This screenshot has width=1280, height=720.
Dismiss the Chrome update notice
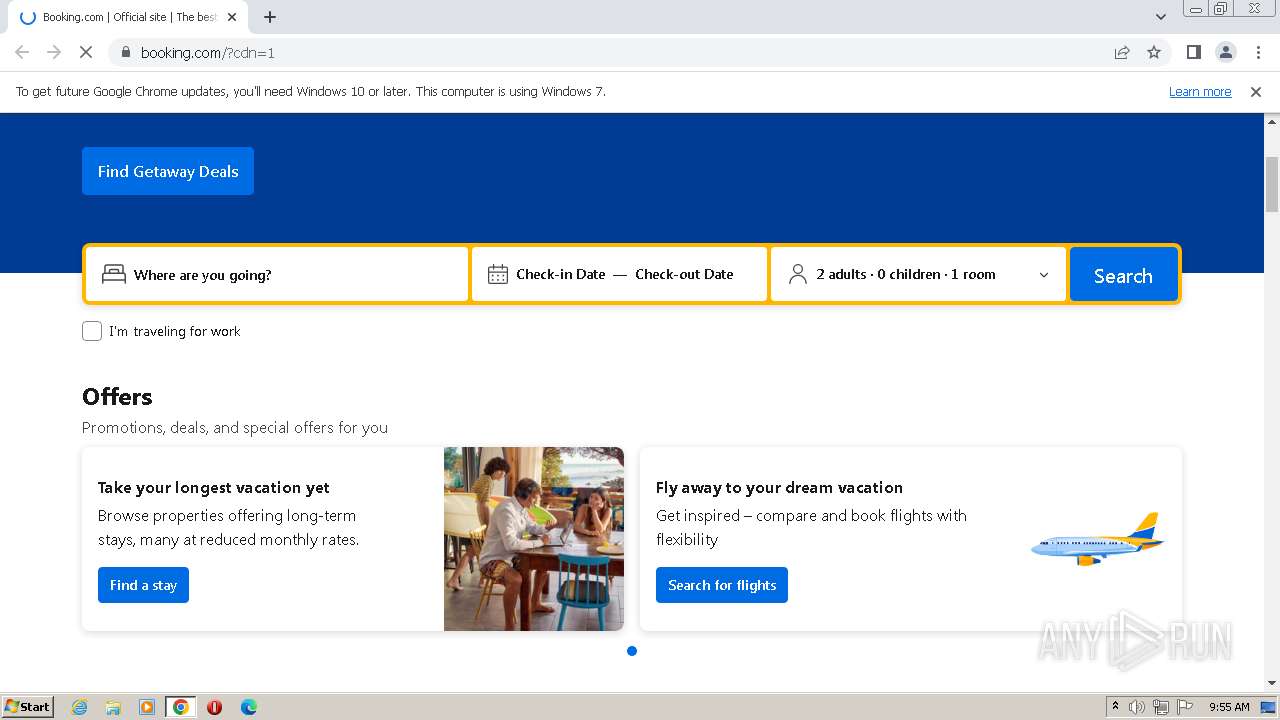1256,91
